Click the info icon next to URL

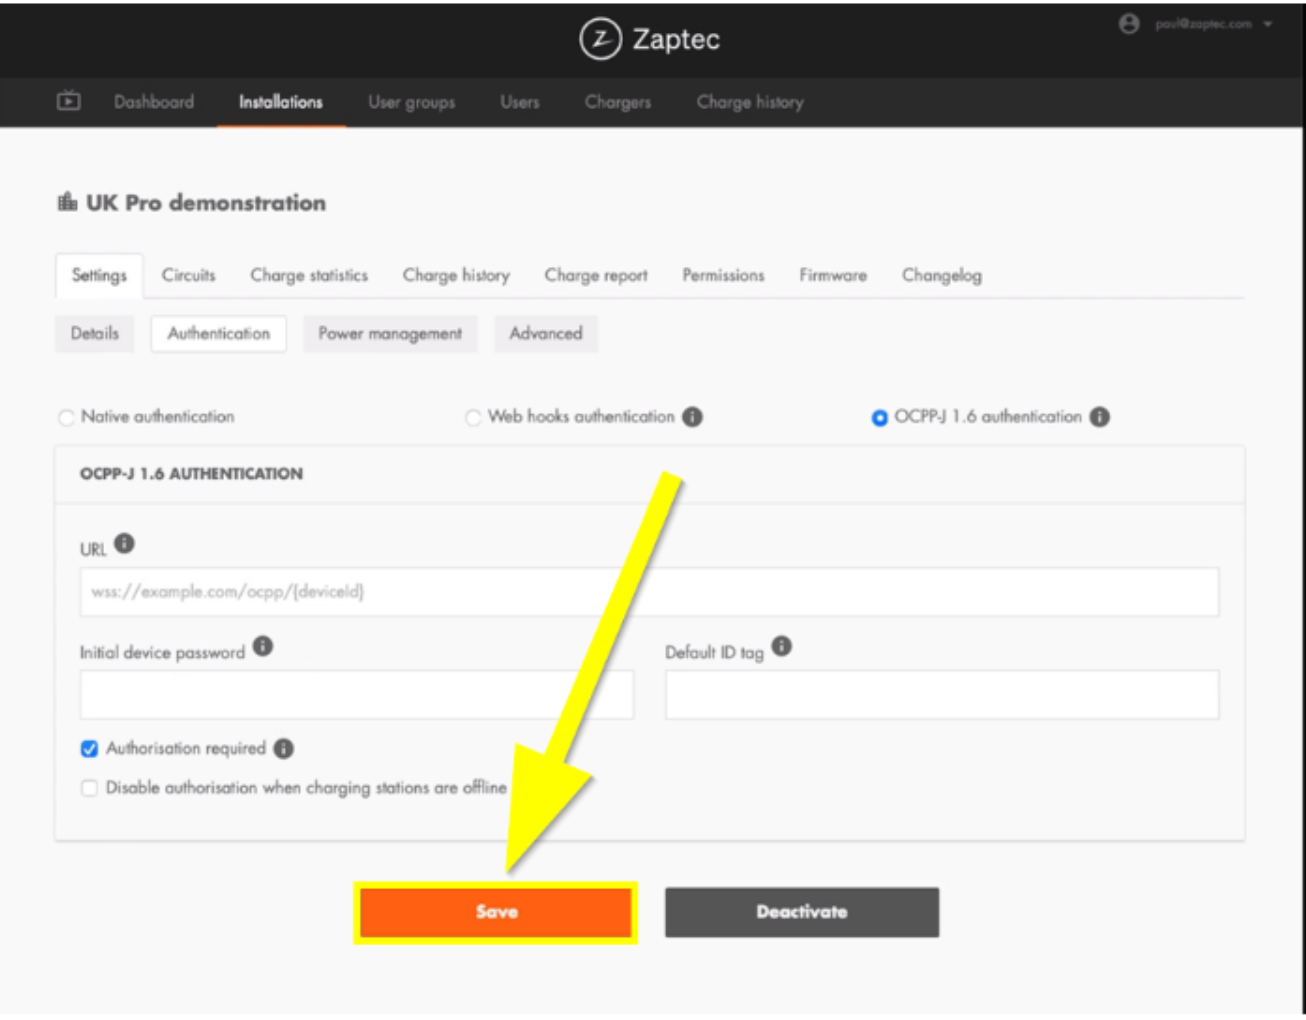pyautogui.click(x=124, y=543)
